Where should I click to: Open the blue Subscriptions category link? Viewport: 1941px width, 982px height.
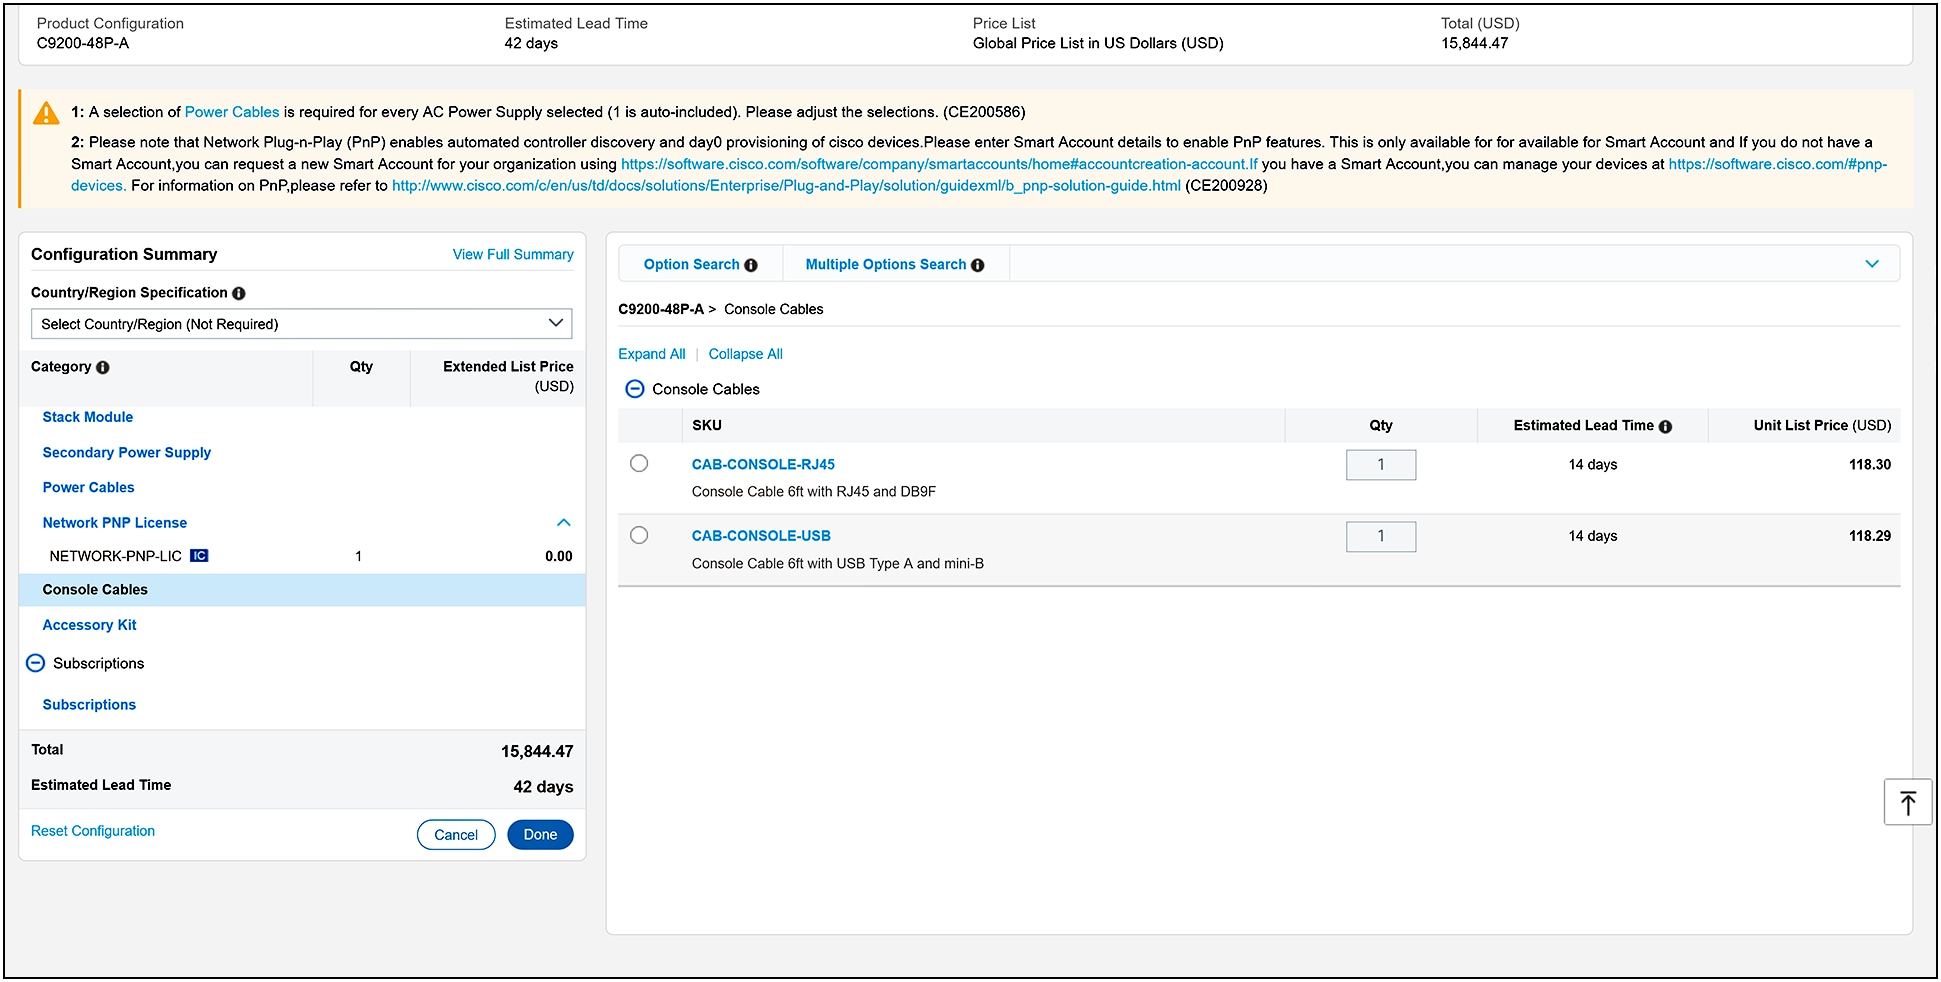click(89, 705)
